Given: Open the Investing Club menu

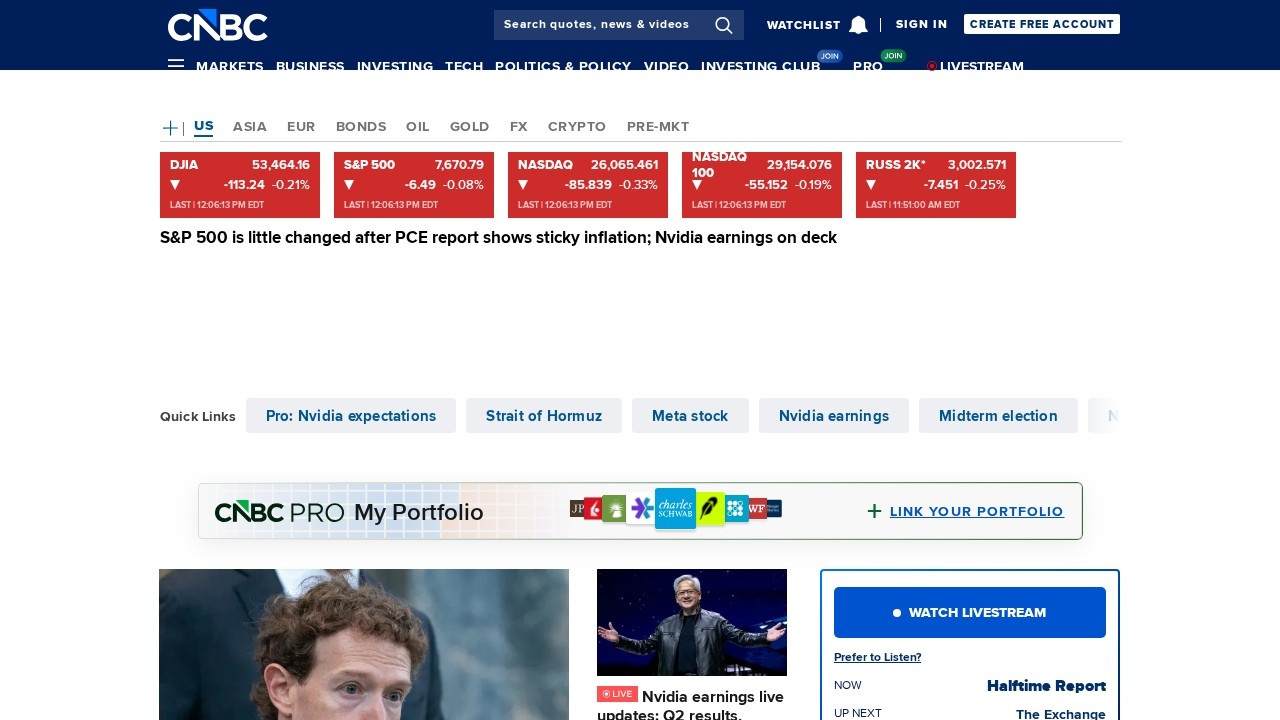Looking at the screenshot, I should pos(761,66).
